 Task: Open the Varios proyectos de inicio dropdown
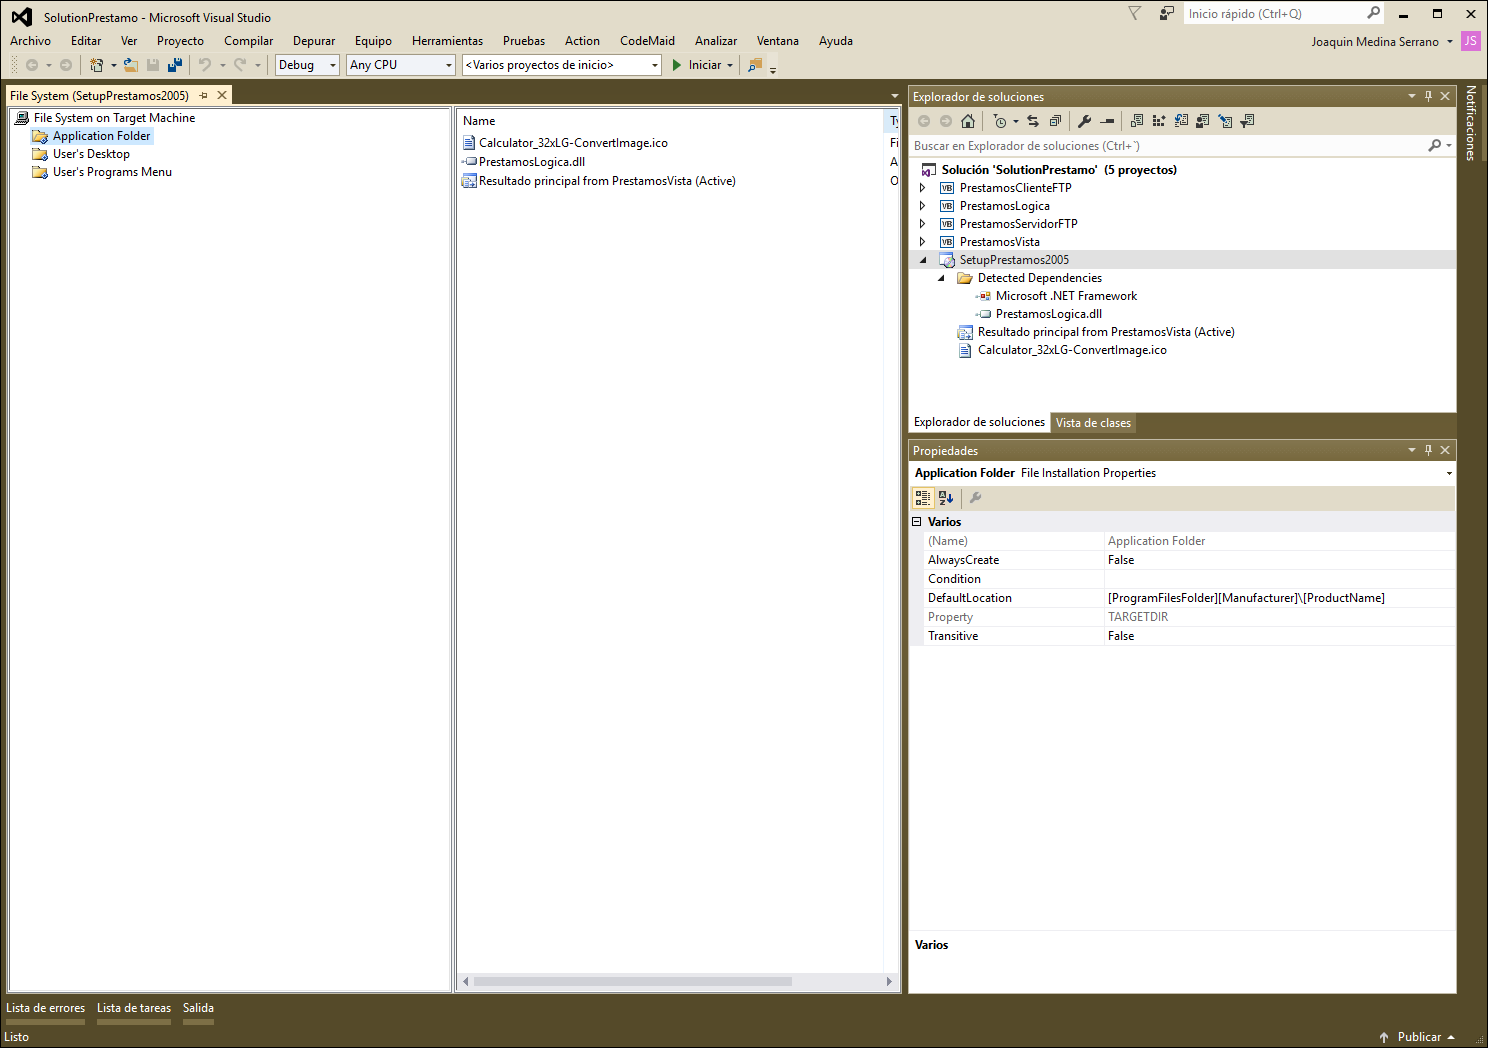point(655,65)
